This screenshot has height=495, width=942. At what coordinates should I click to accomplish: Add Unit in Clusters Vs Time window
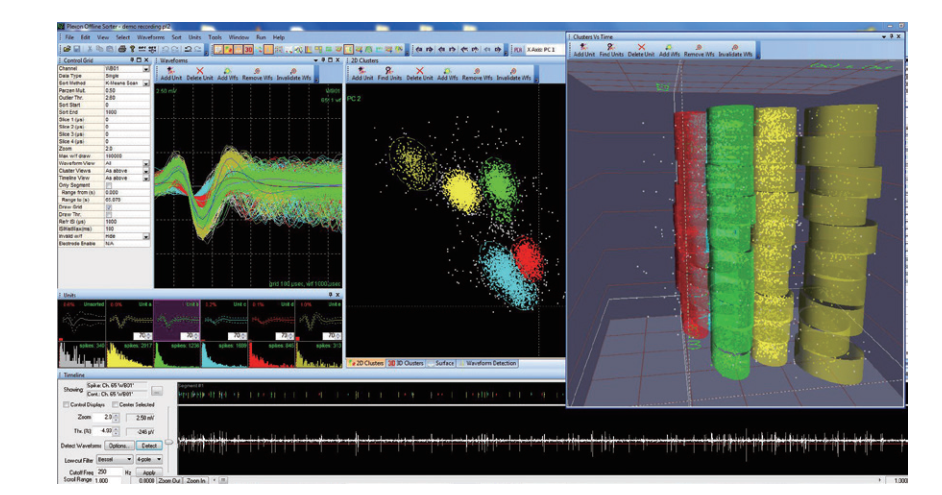click(584, 50)
